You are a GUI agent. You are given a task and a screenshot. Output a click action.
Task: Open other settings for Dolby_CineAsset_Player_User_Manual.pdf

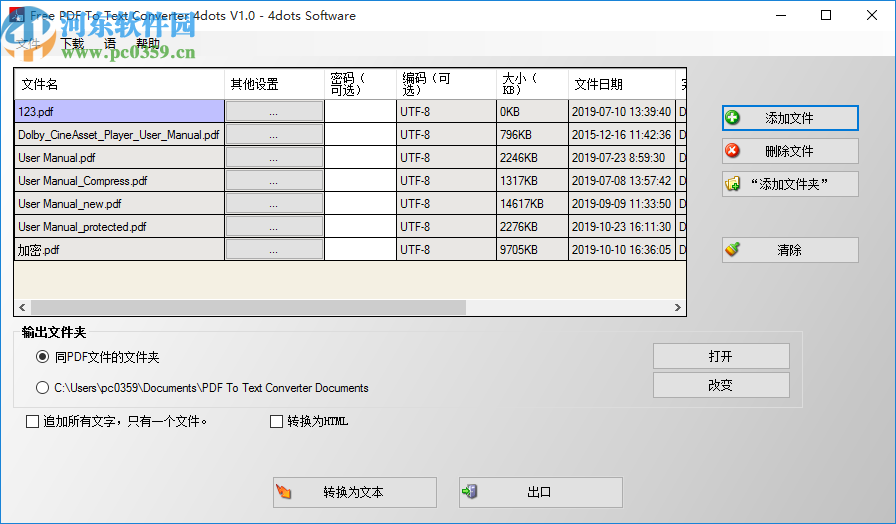point(274,134)
